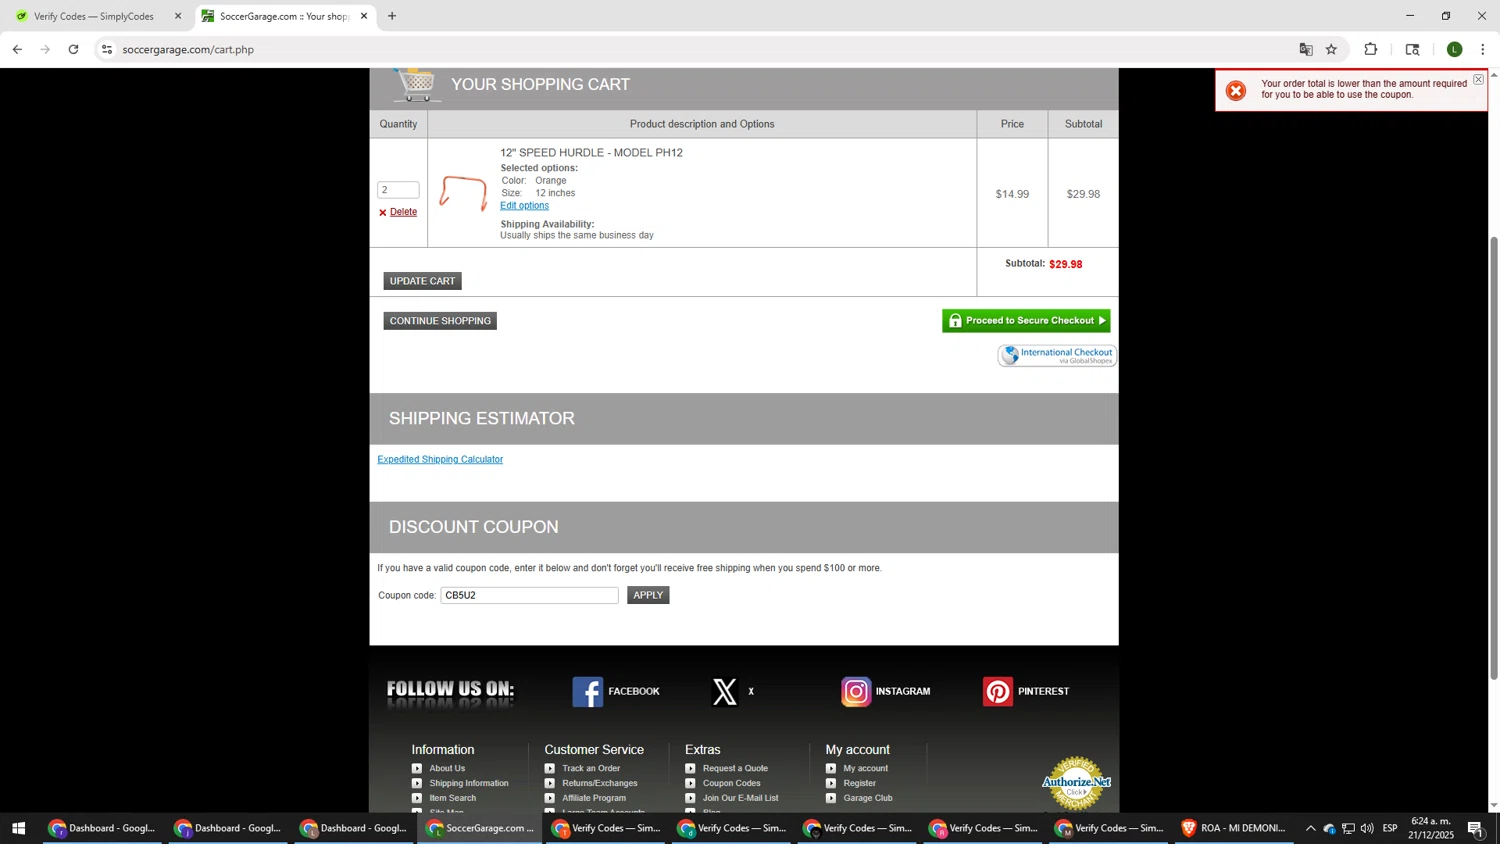Open the About Us footer link

pyautogui.click(x=447, y=768)
